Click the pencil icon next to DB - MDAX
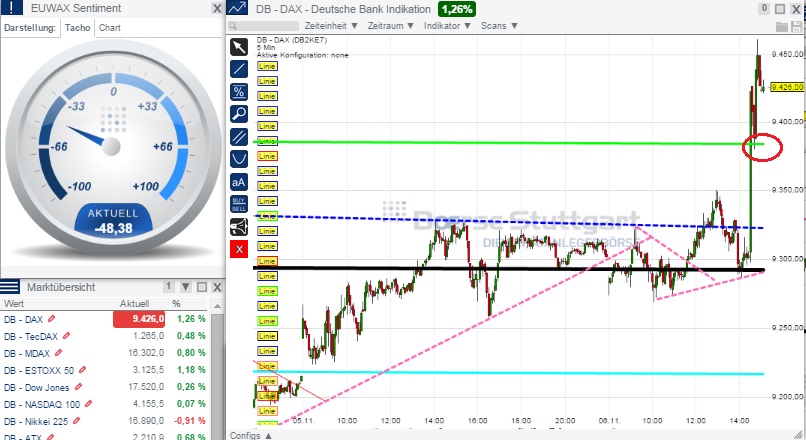This screenshot has width=806, height=440. 58,353
